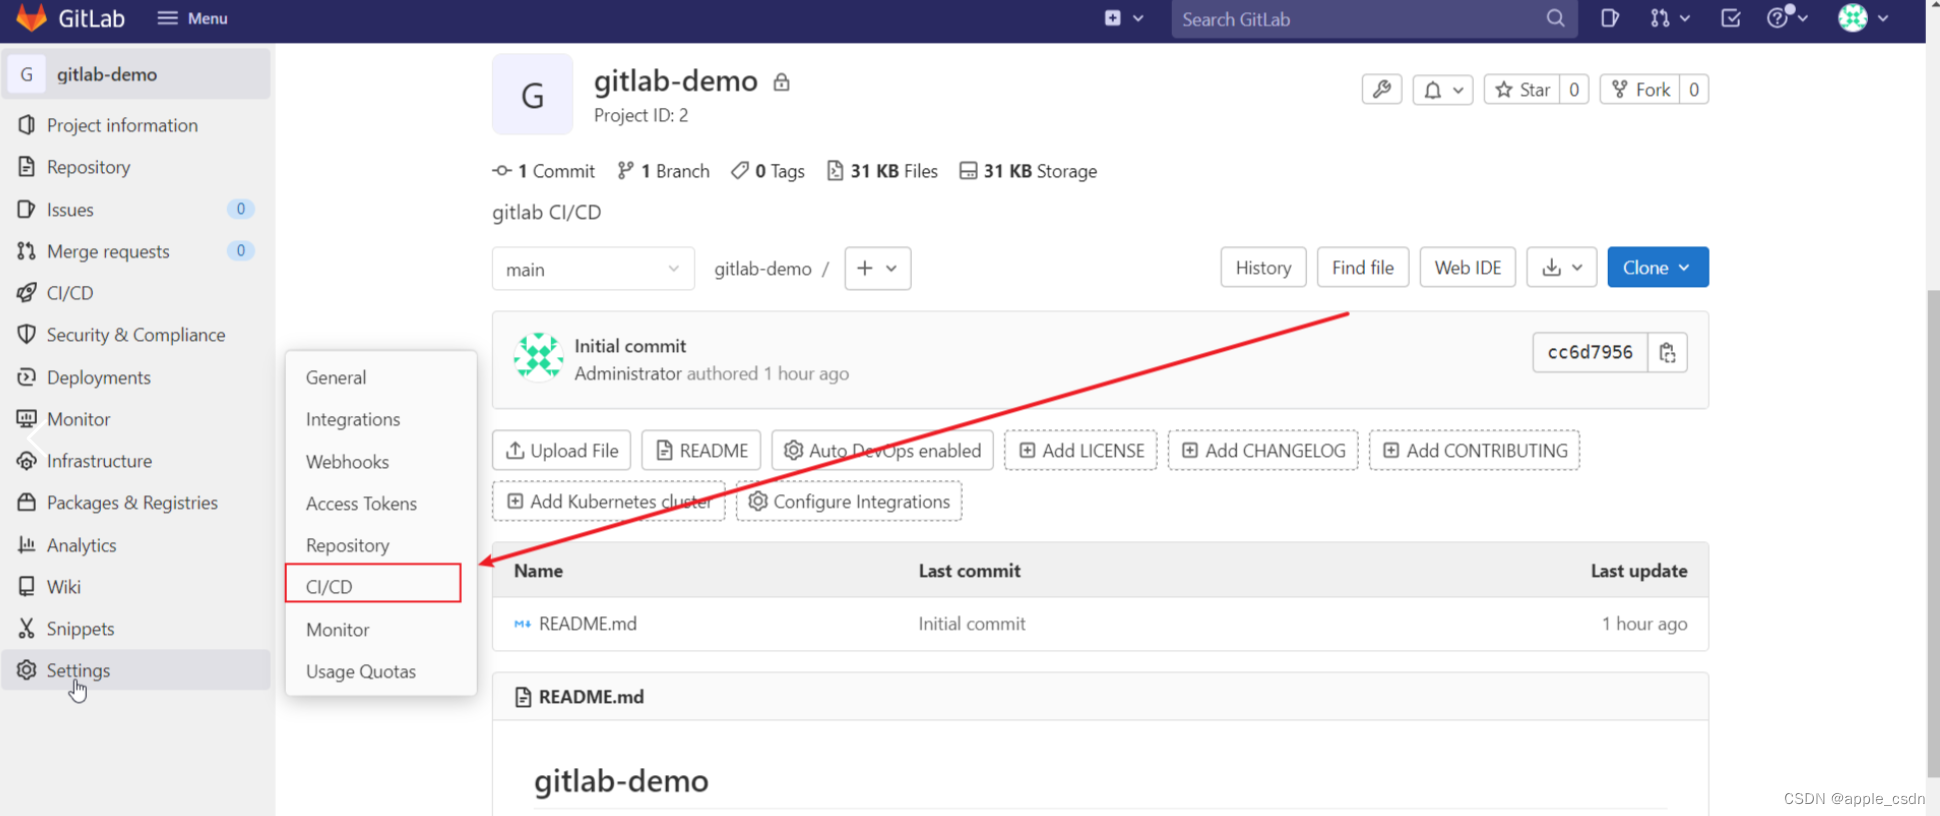Viewport: 1940px width, 816px height.
Task: Fork the project
Action: (1640, 89)
